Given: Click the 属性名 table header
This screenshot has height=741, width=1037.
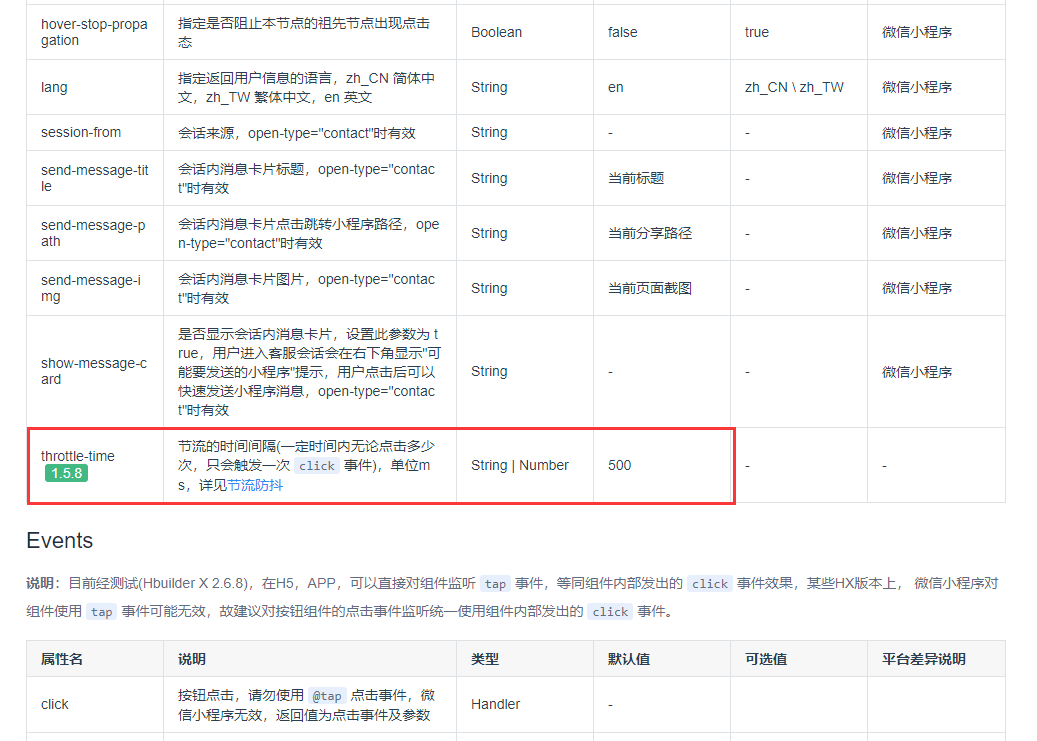Looking at the screenshot, I should coord(64,658).
